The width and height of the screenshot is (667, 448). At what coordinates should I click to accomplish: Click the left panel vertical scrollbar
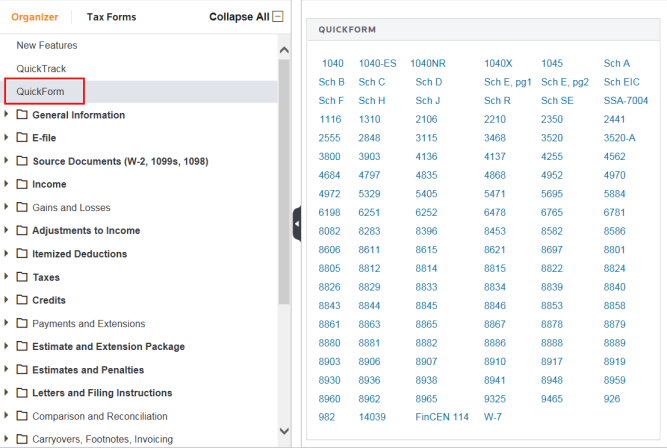[x=284, y=200]
